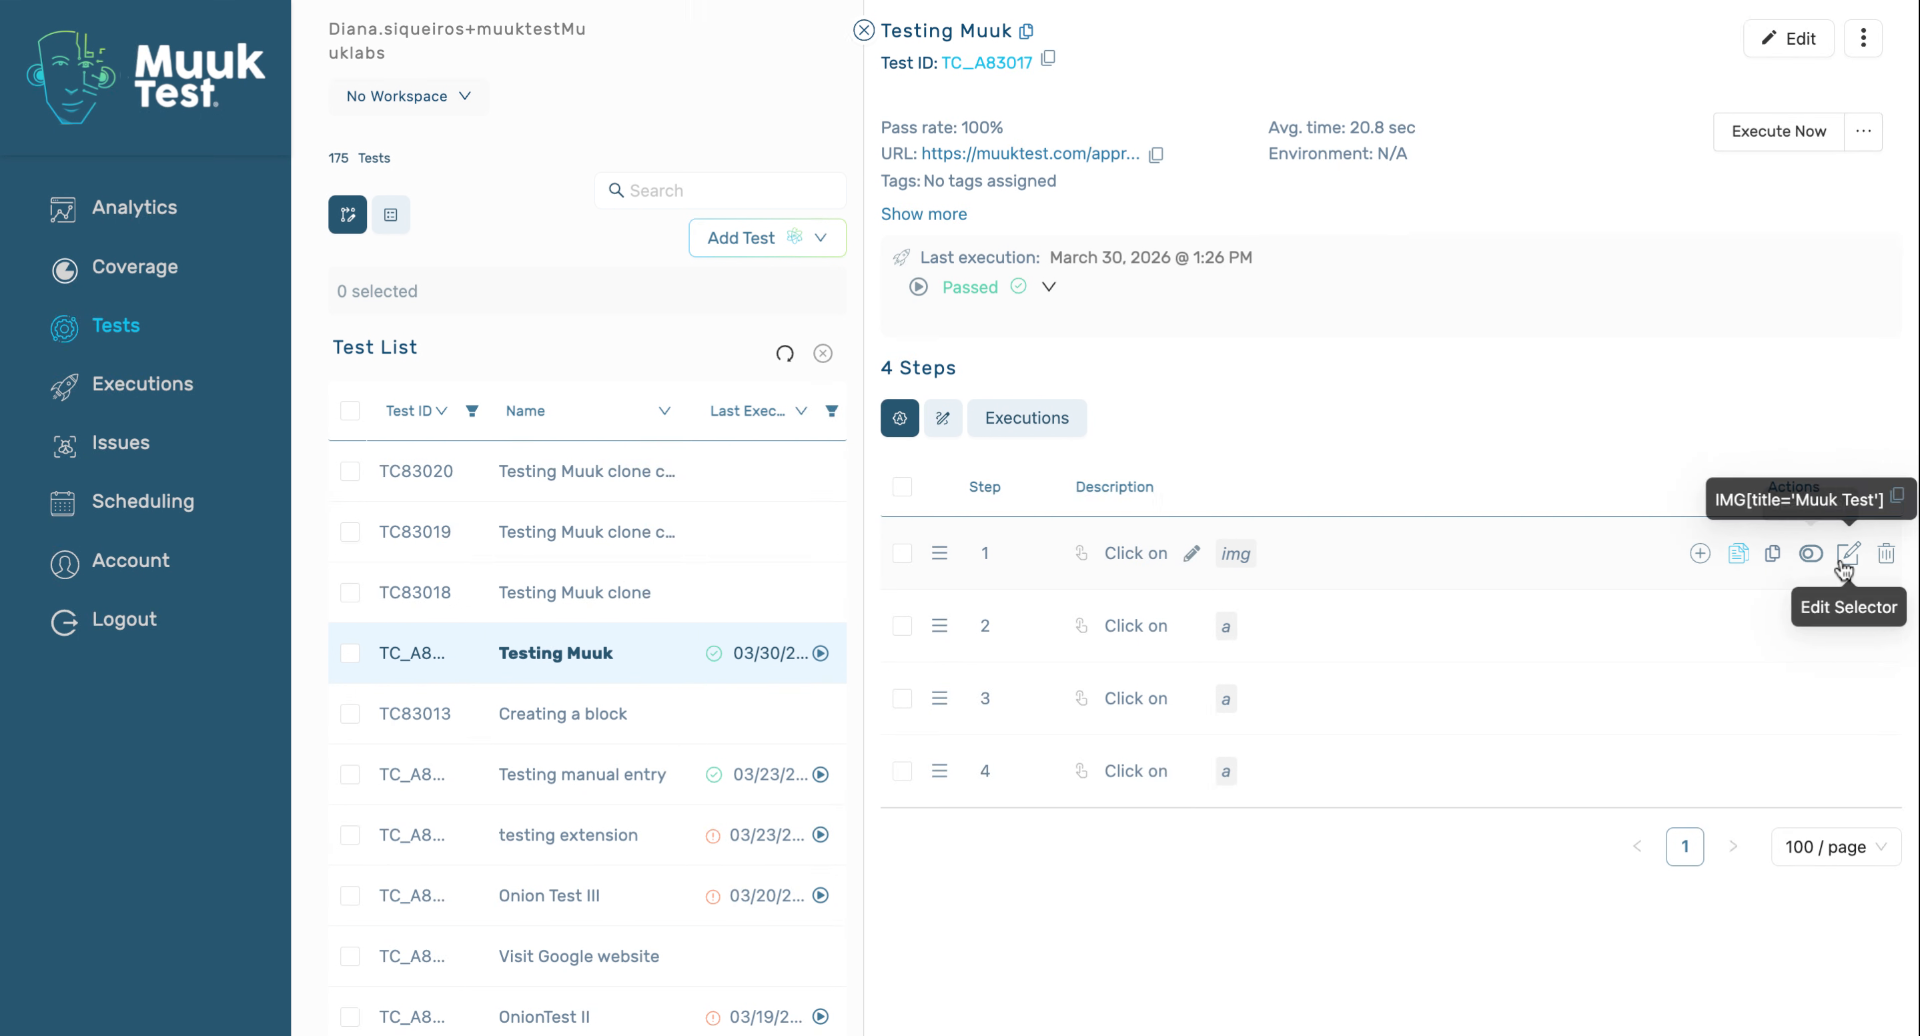Screen dimensions: 1920x1036
Task: Click the MuukTest logo
Action: (146, 76)
